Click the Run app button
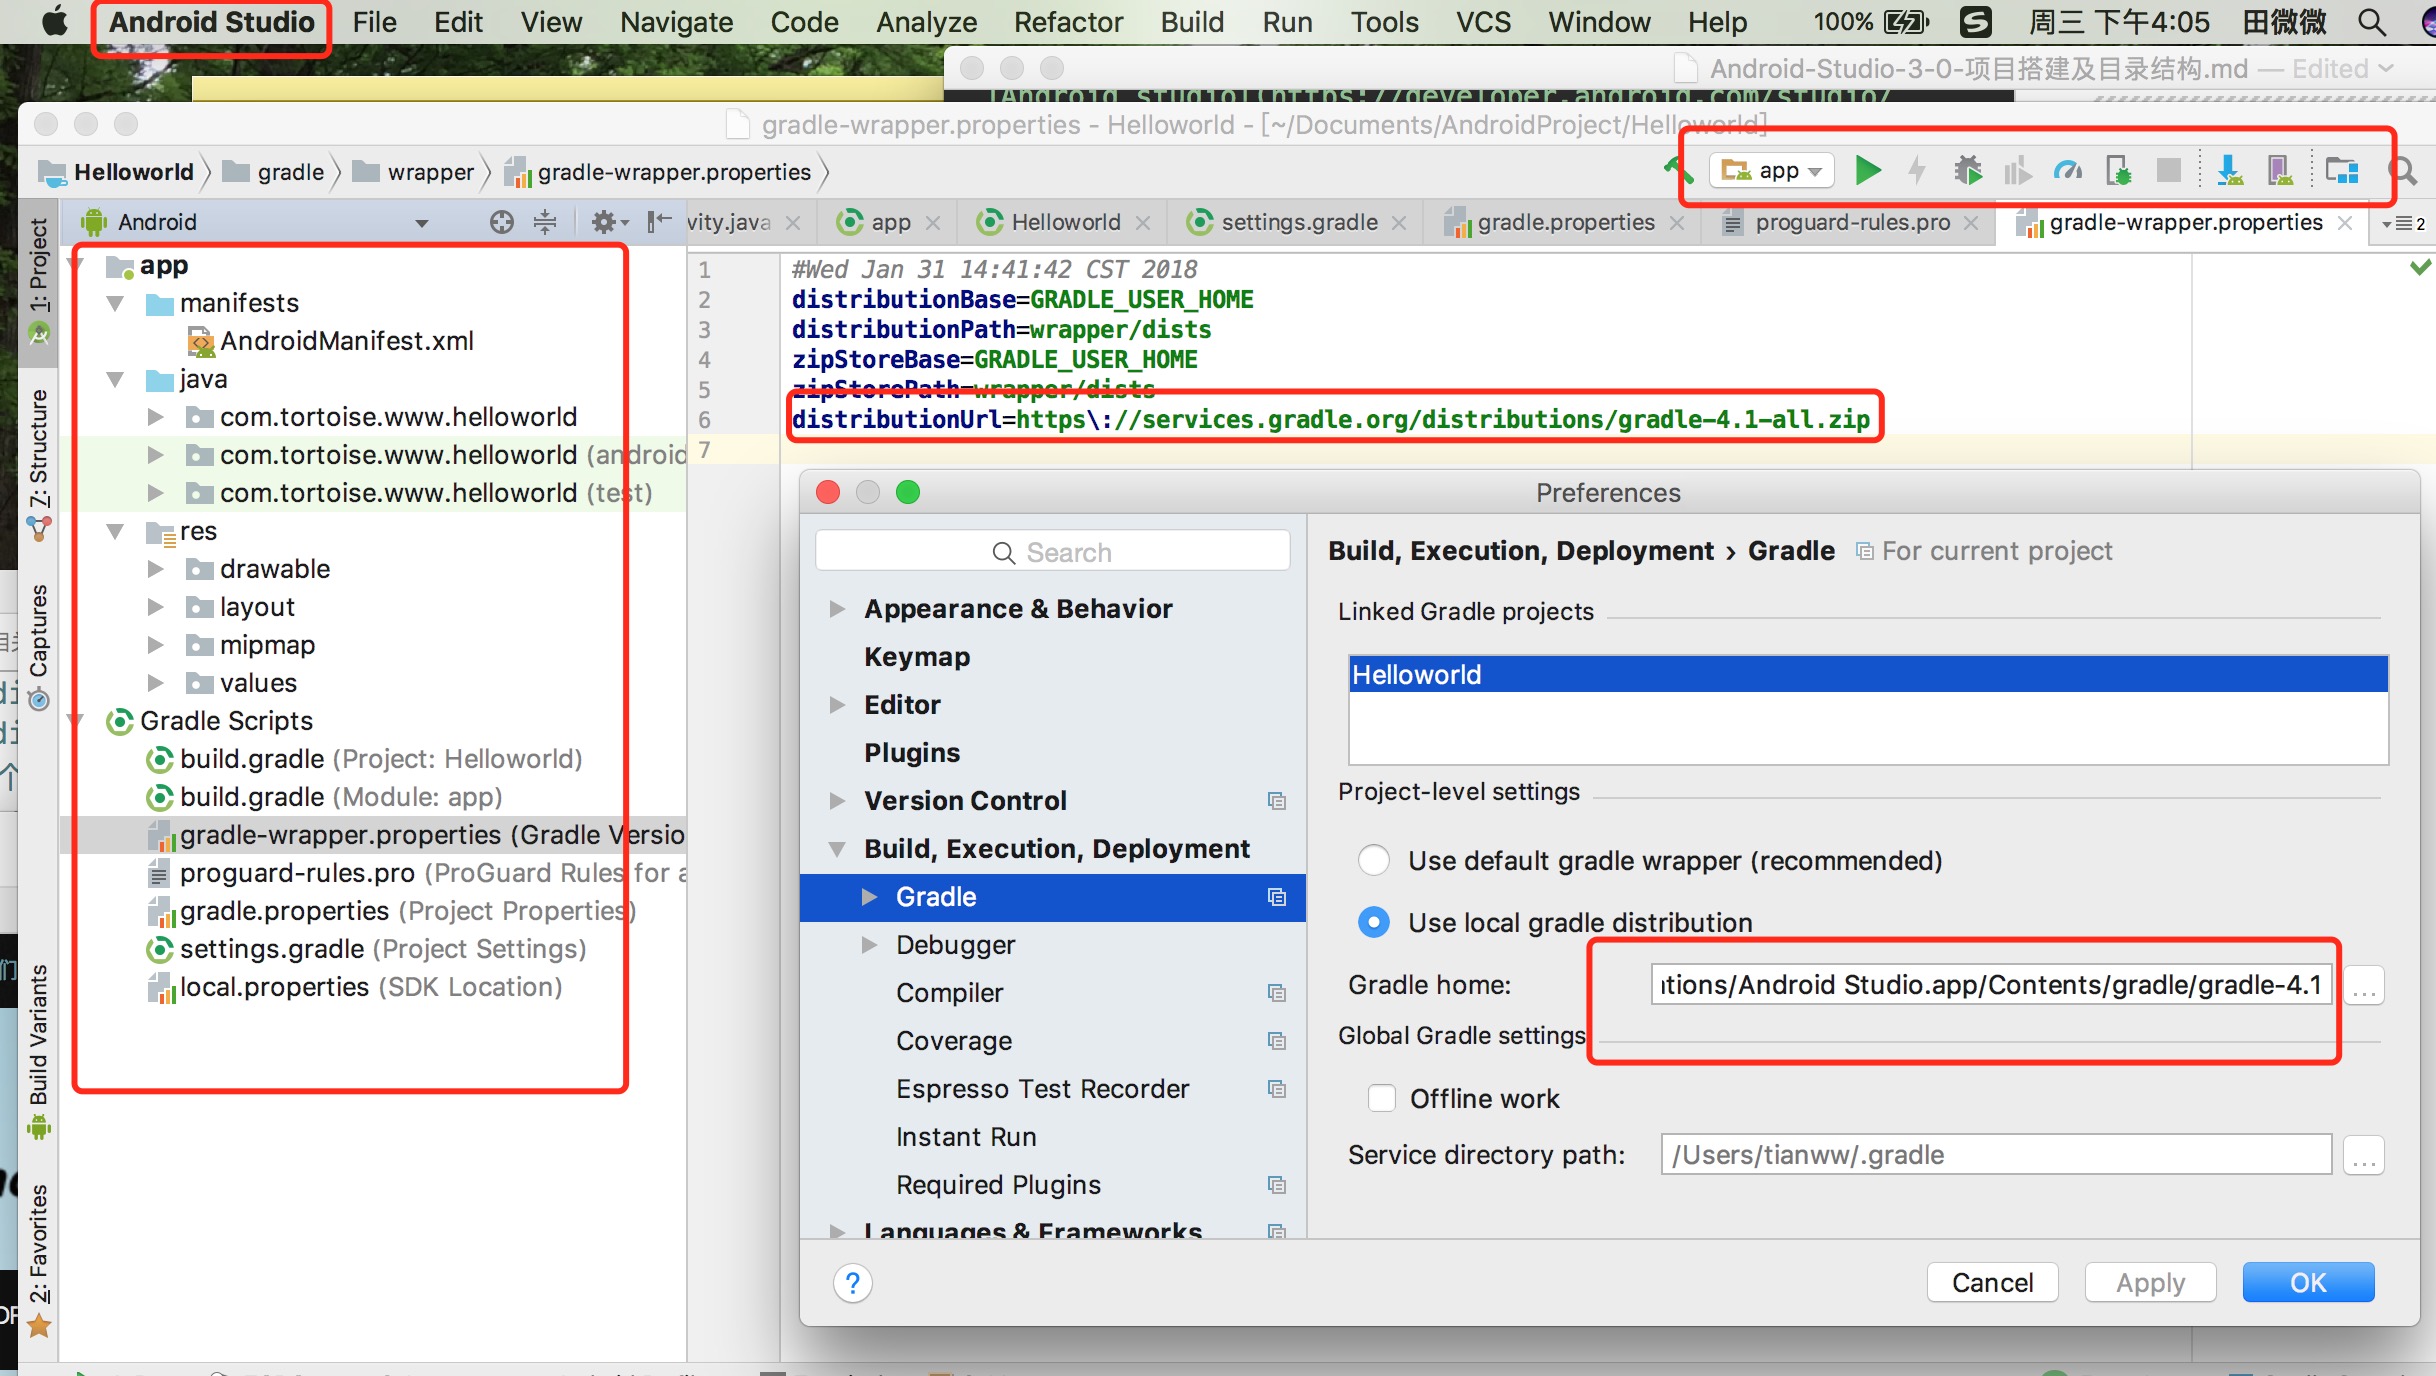 click(1869, 167)
